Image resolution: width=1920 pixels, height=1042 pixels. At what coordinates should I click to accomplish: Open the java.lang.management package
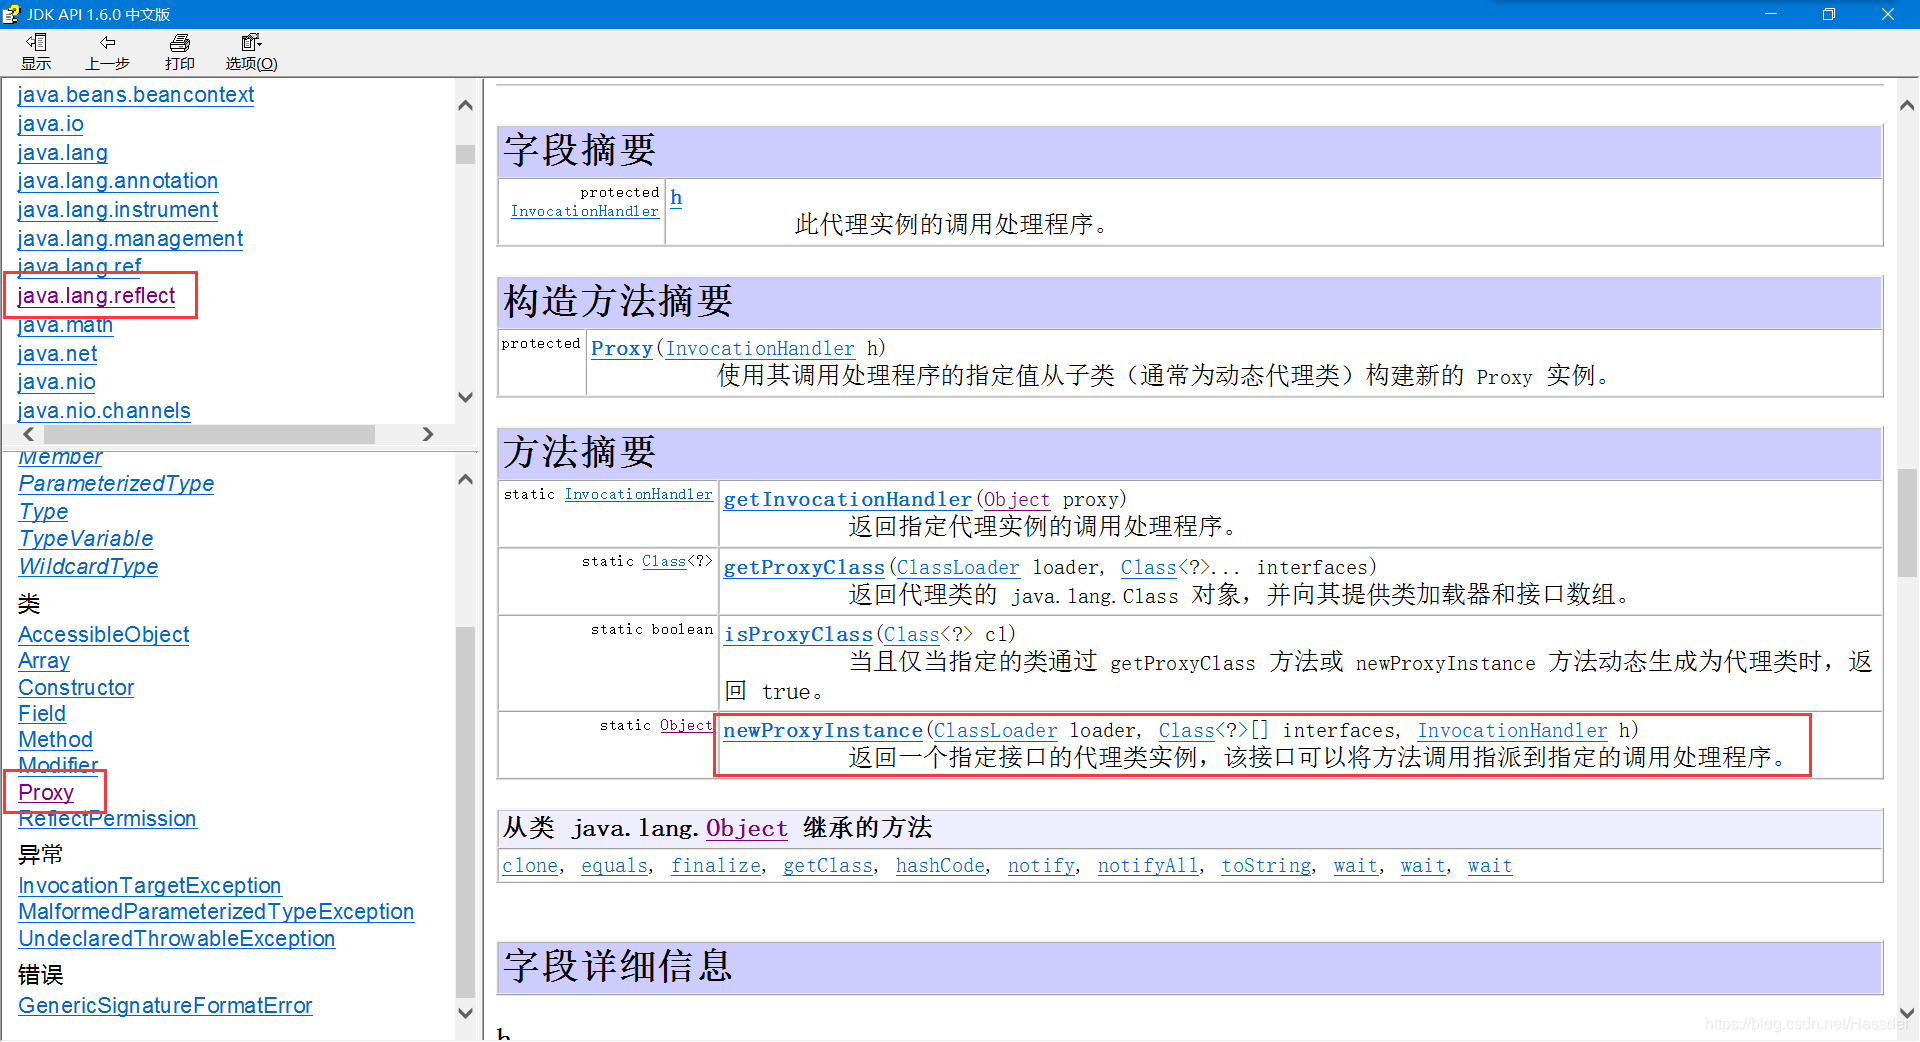[x=130, y=239]
